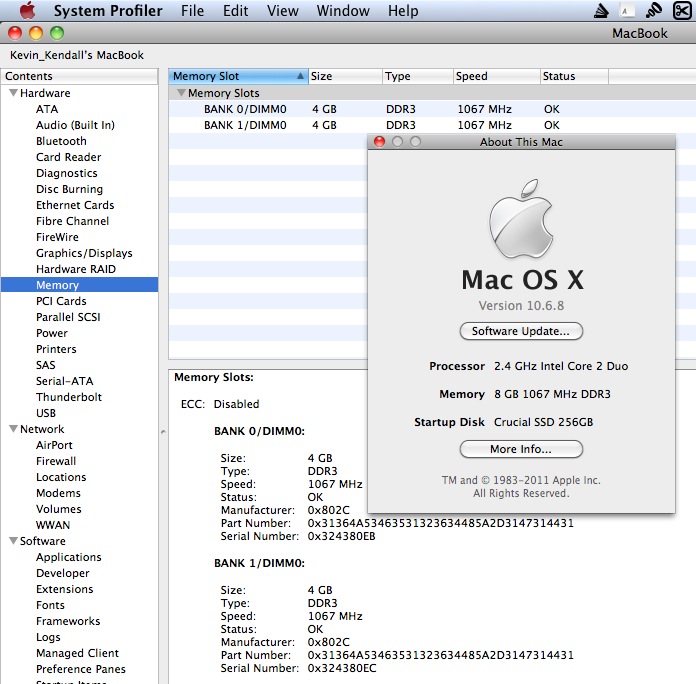Screen dimensions: 696x684
Task: Collapse the Memory Slots disclosure triangle
Action: click(x=181, y=93)
